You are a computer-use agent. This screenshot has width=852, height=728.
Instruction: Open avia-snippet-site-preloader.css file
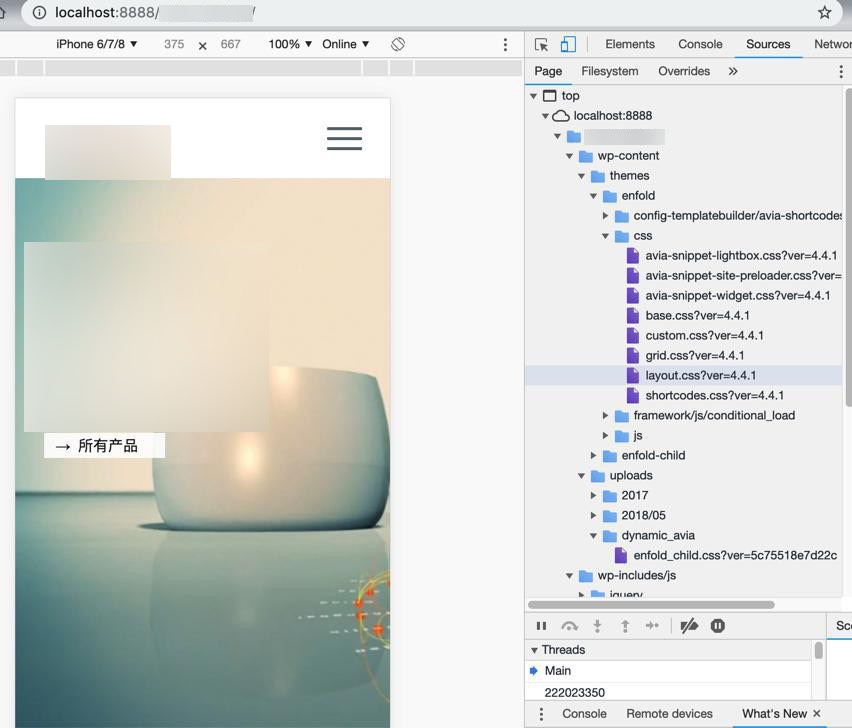[743, 275]
